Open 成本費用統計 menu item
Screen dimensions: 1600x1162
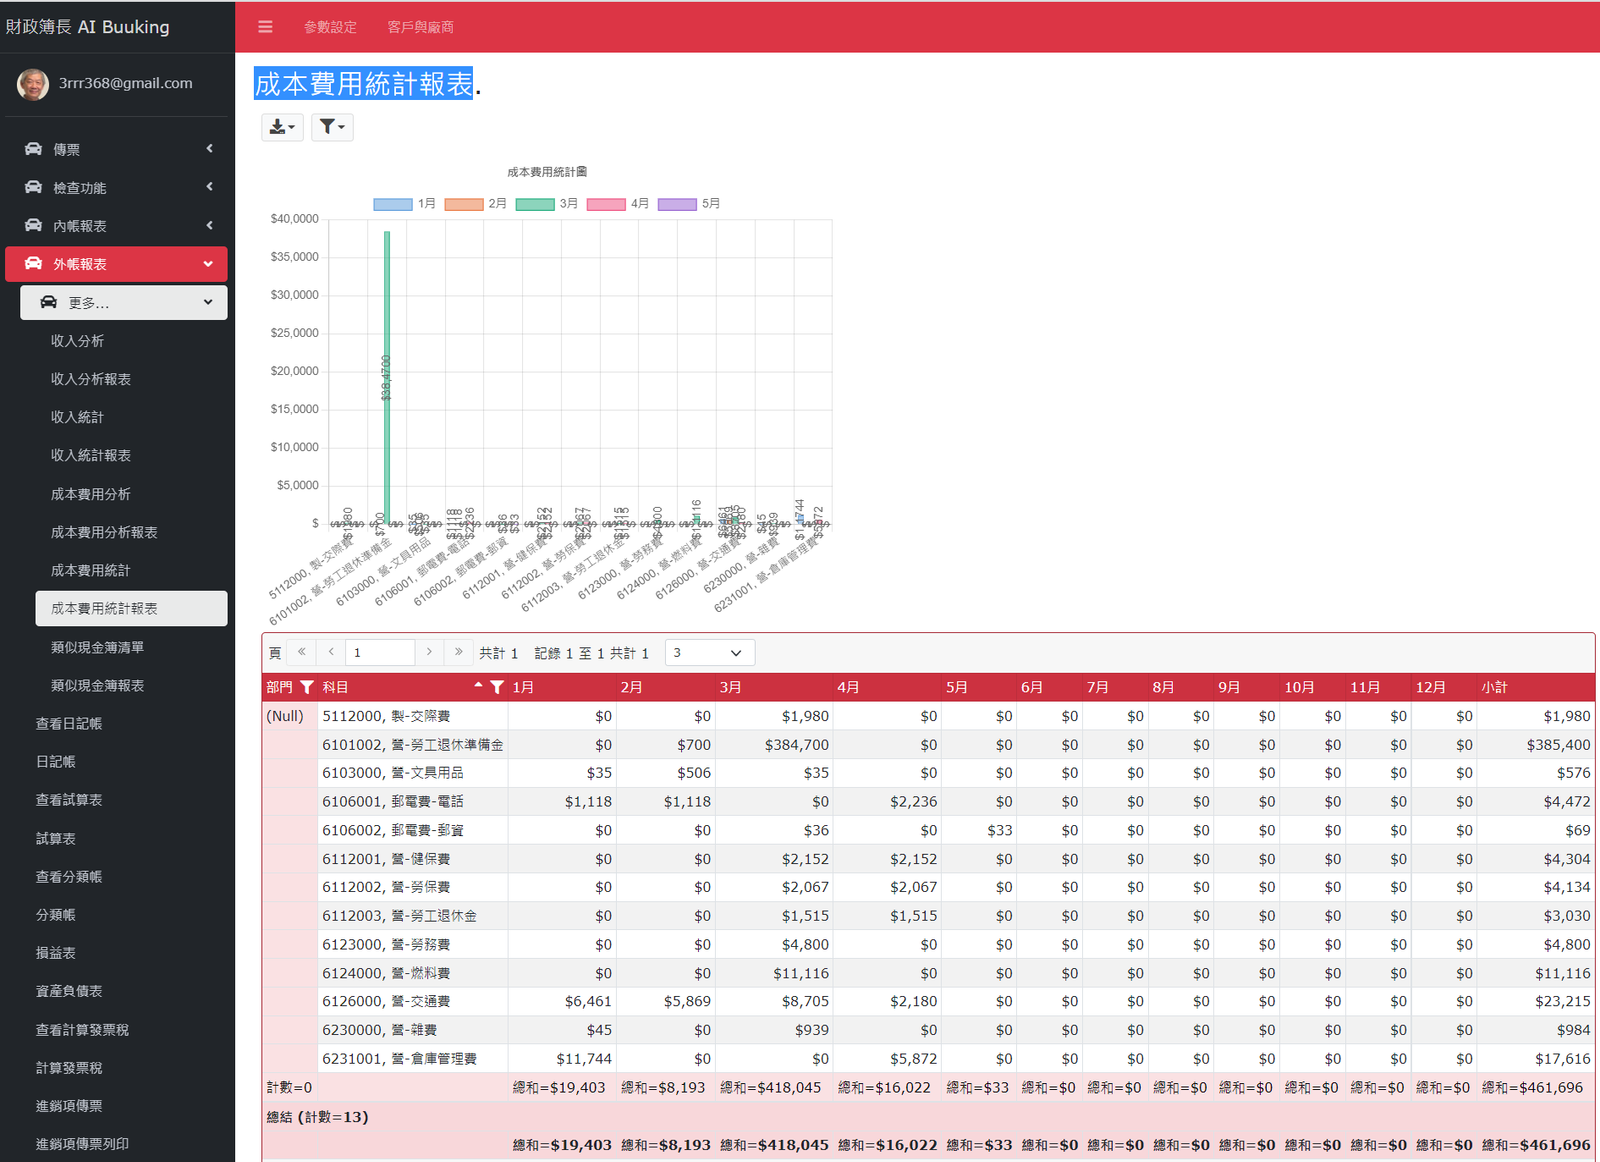[90, 570]
